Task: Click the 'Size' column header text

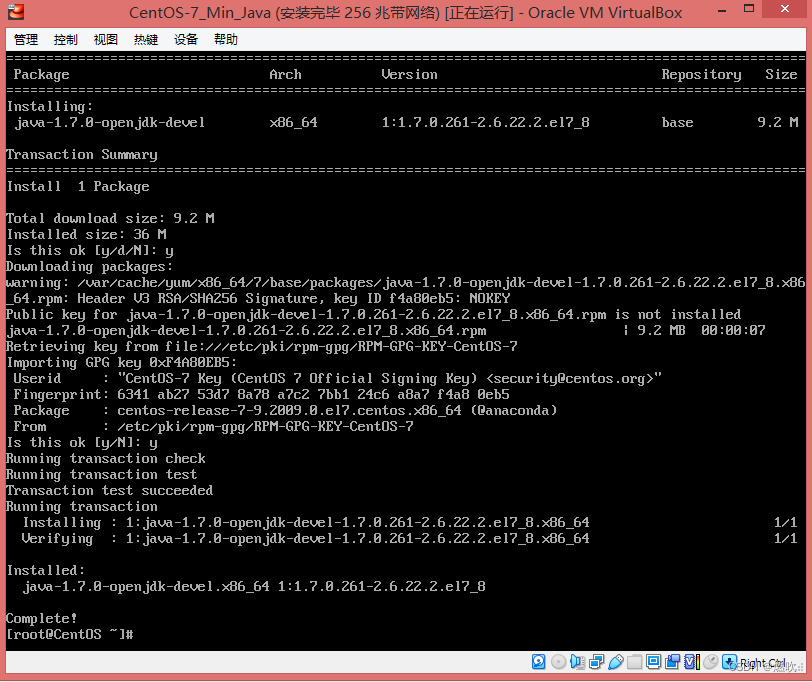Action: point(781,75)
